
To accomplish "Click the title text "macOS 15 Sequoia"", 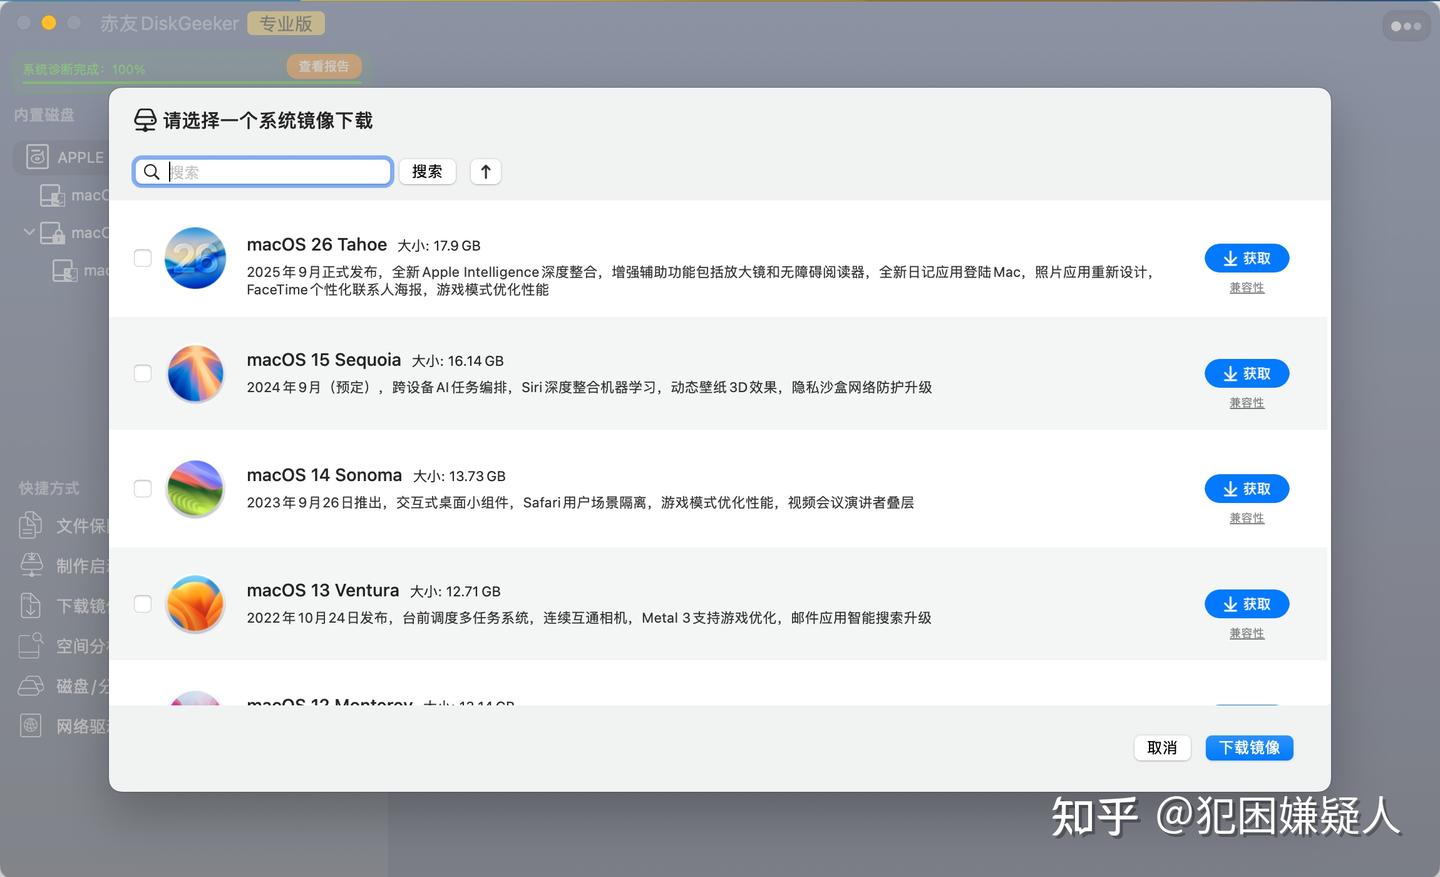I will click(x=324, y=360).
